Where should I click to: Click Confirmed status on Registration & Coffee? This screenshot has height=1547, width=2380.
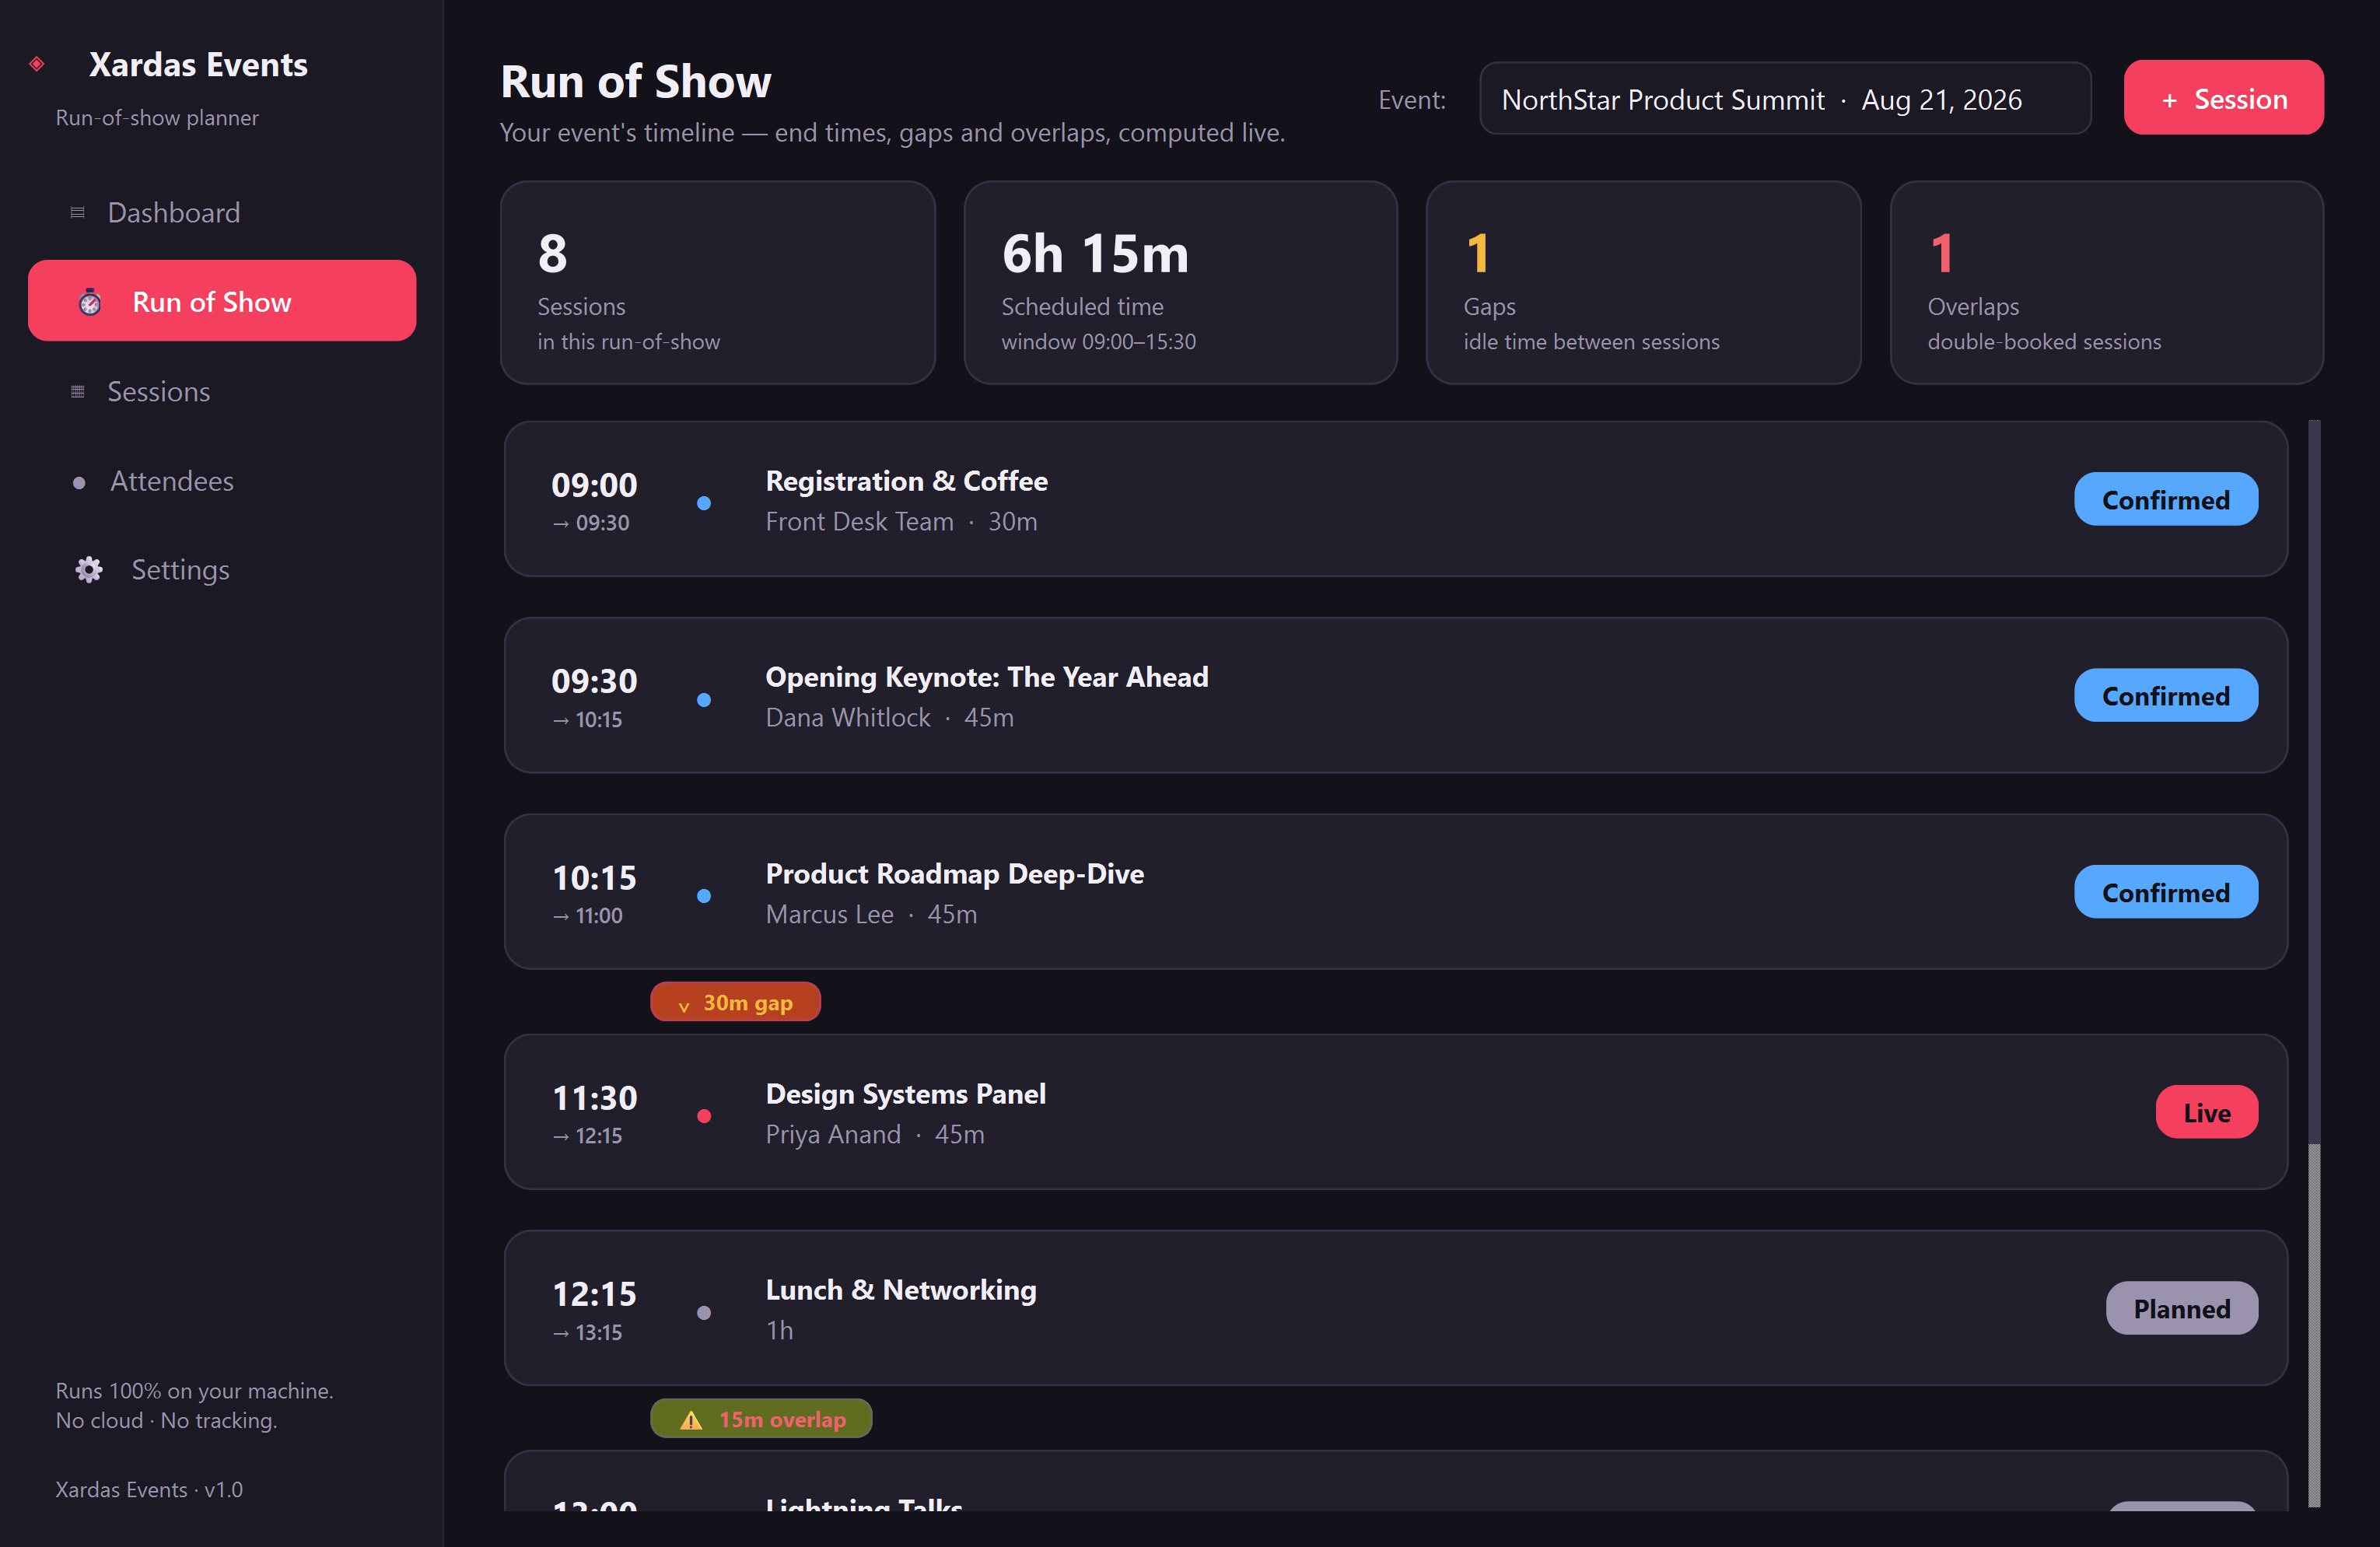[x=2165, y=500]
